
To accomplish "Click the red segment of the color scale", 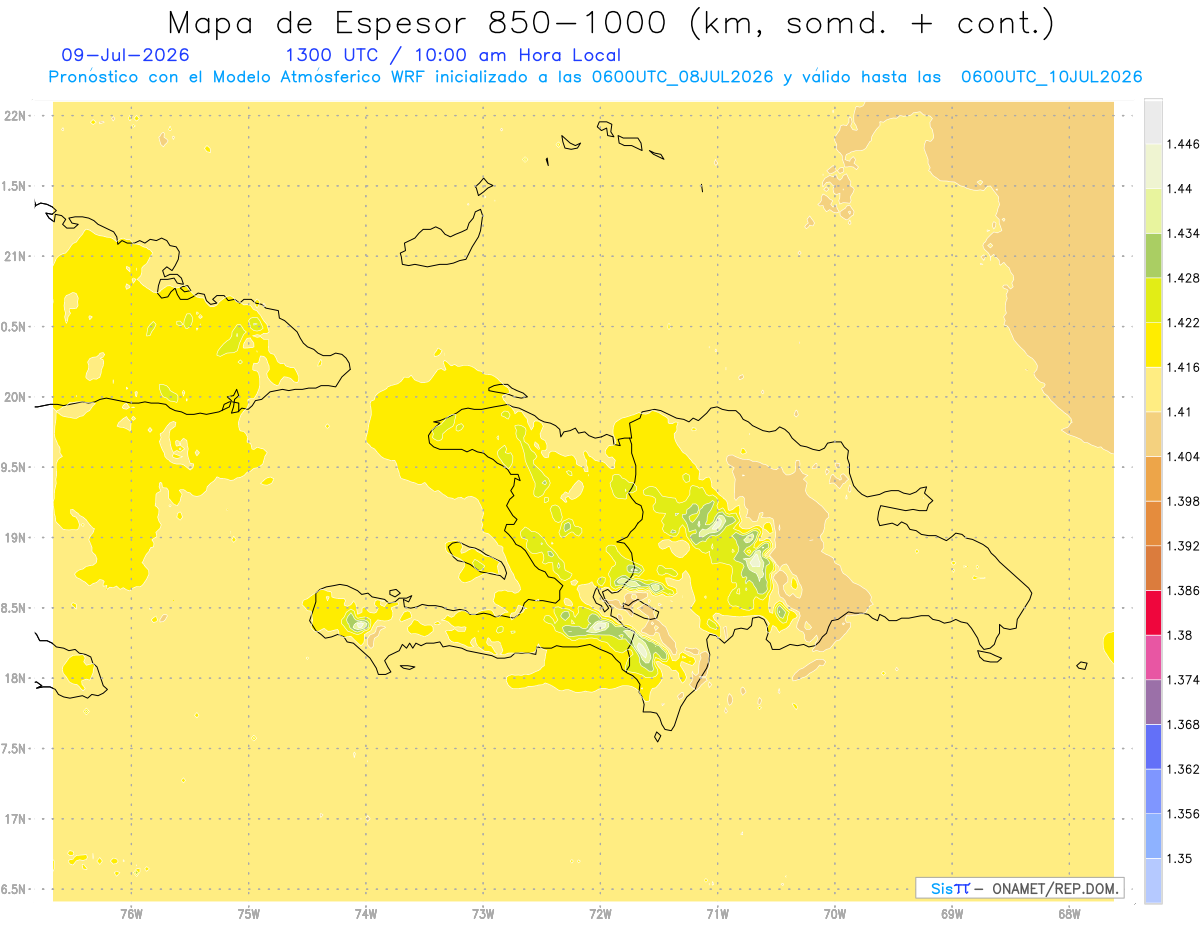I will [x=1153, y=612].
